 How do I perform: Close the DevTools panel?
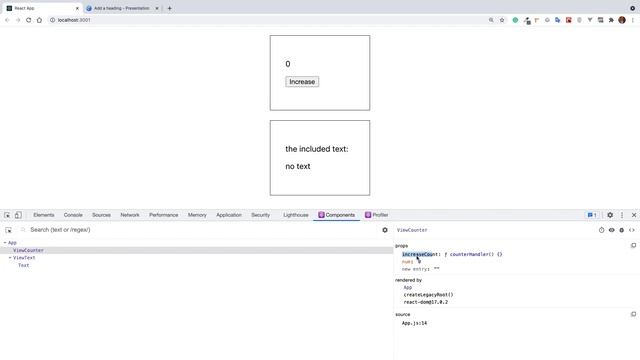click(x=634, y=215)
